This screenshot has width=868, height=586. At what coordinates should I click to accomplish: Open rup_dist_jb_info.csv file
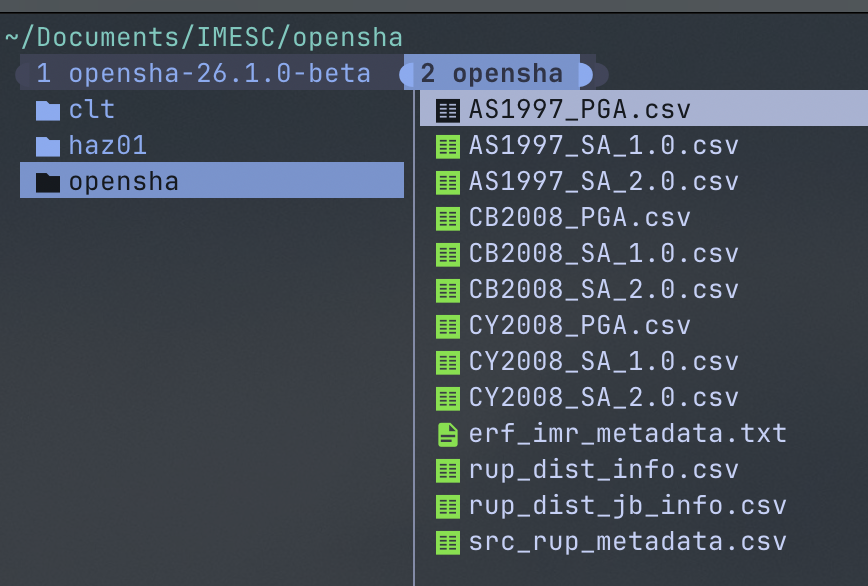pos(627,506)
